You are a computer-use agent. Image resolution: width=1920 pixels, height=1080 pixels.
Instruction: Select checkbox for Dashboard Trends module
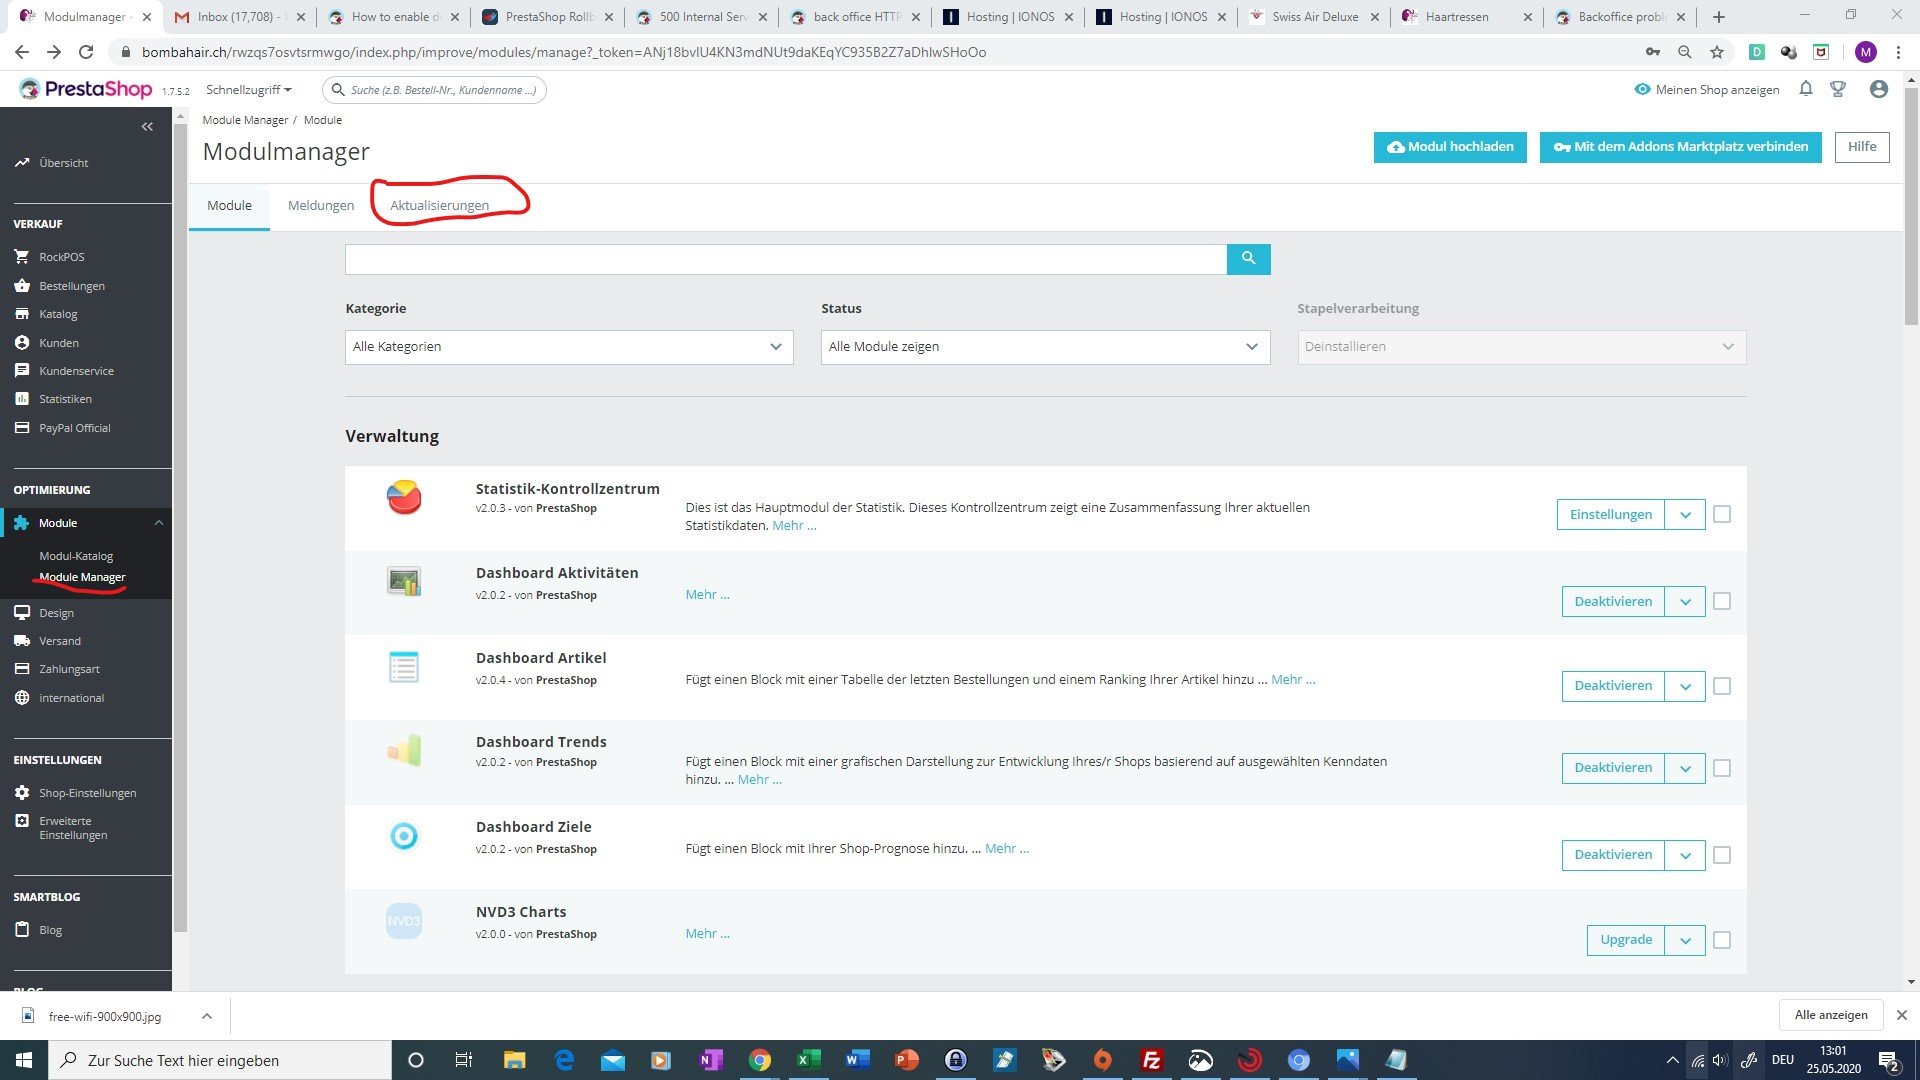pos(1722,768)
